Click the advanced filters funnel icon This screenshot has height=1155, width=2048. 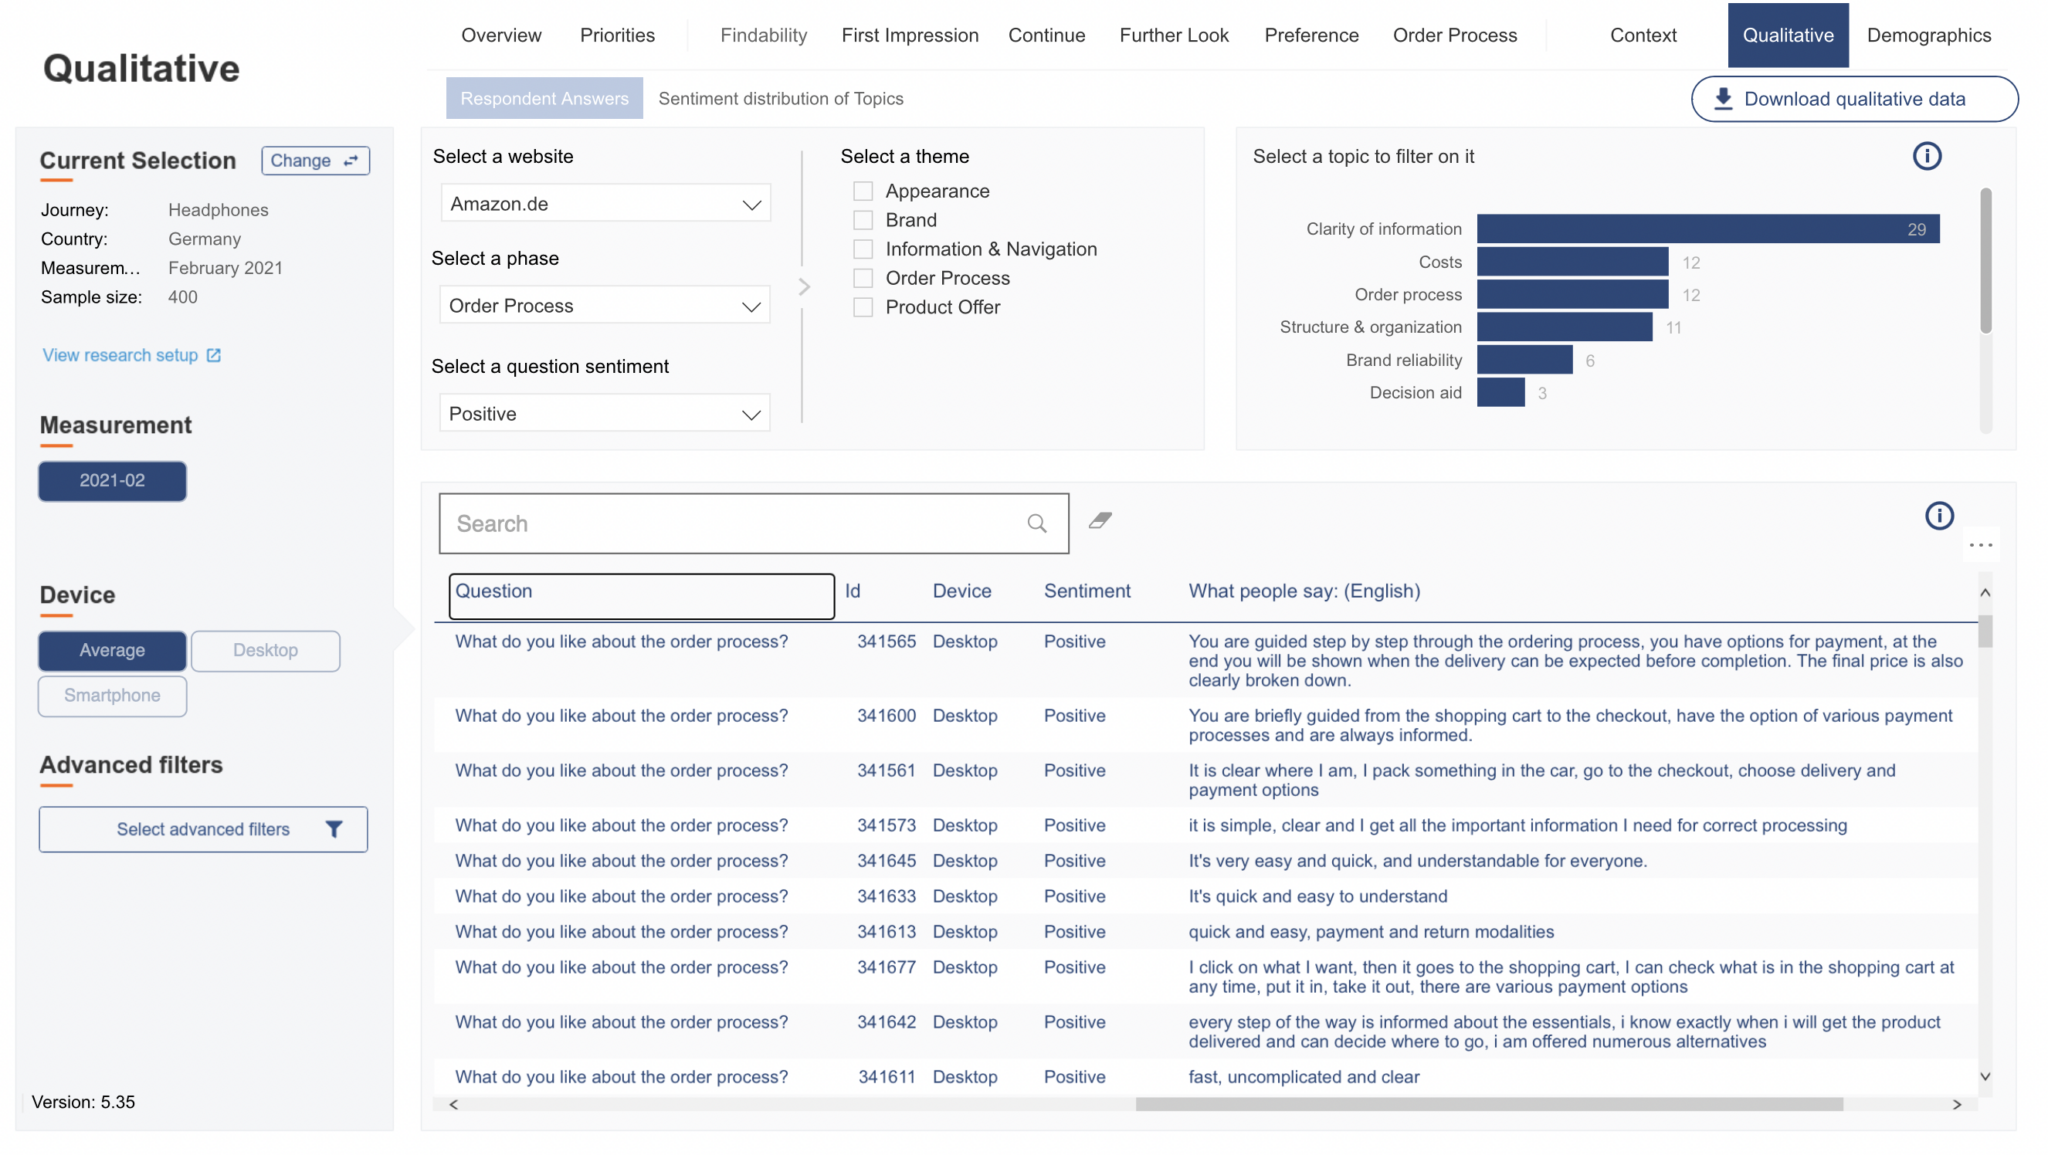click(334, 829)
